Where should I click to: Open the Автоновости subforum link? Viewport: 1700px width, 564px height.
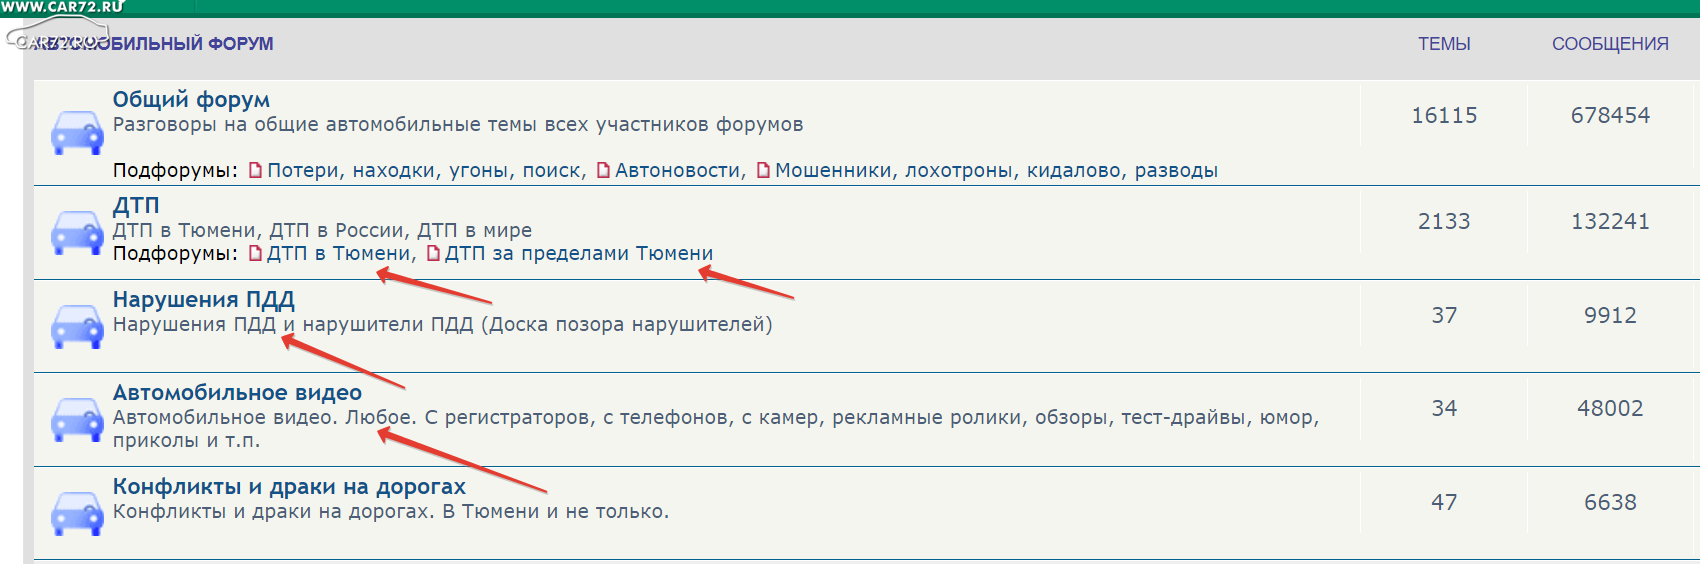[679, 171]
